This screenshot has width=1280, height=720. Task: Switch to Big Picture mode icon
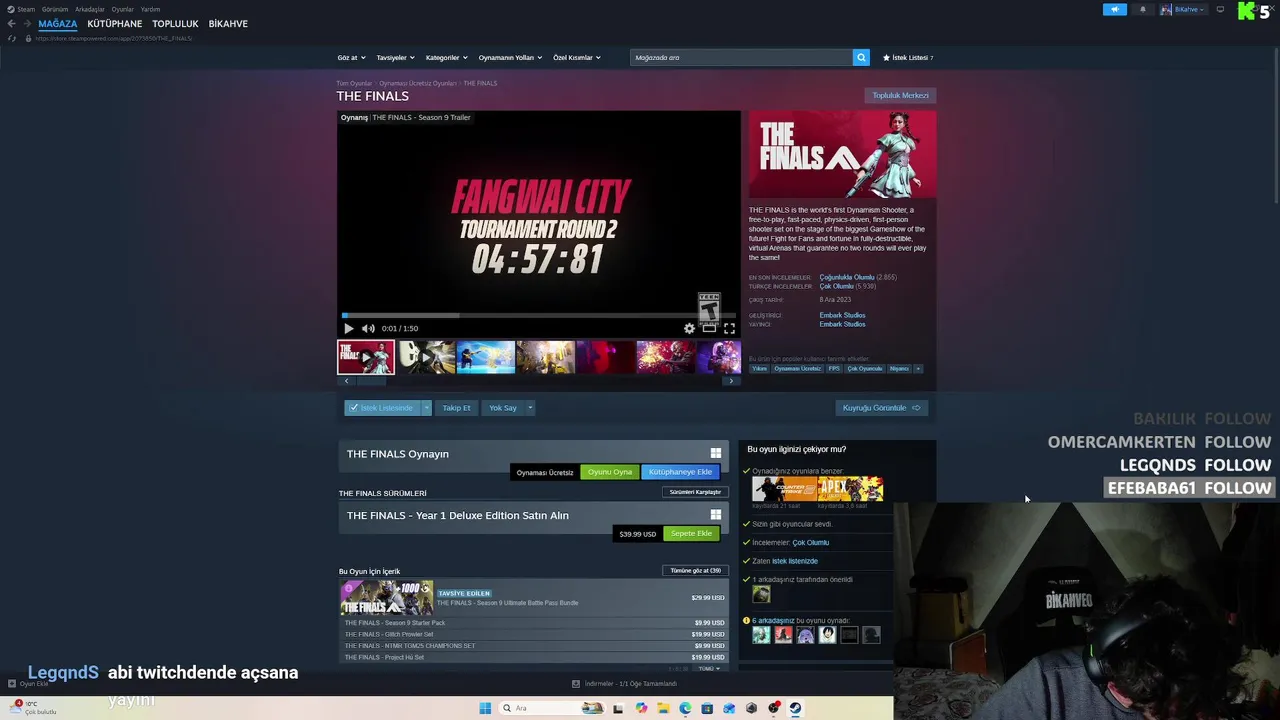(x=1220, y=9)
